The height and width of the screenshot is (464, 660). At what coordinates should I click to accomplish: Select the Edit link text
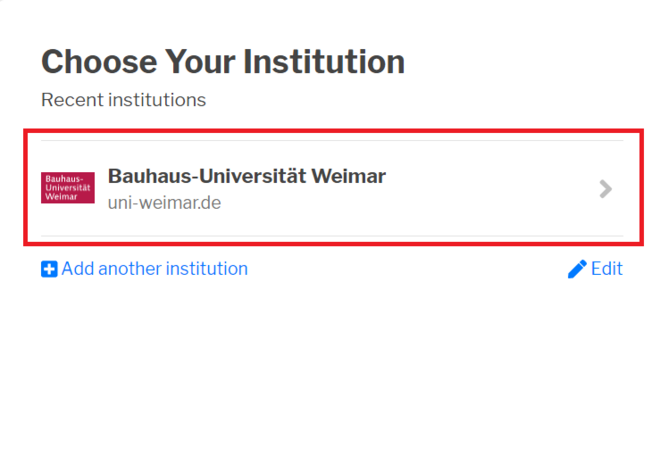607,269
